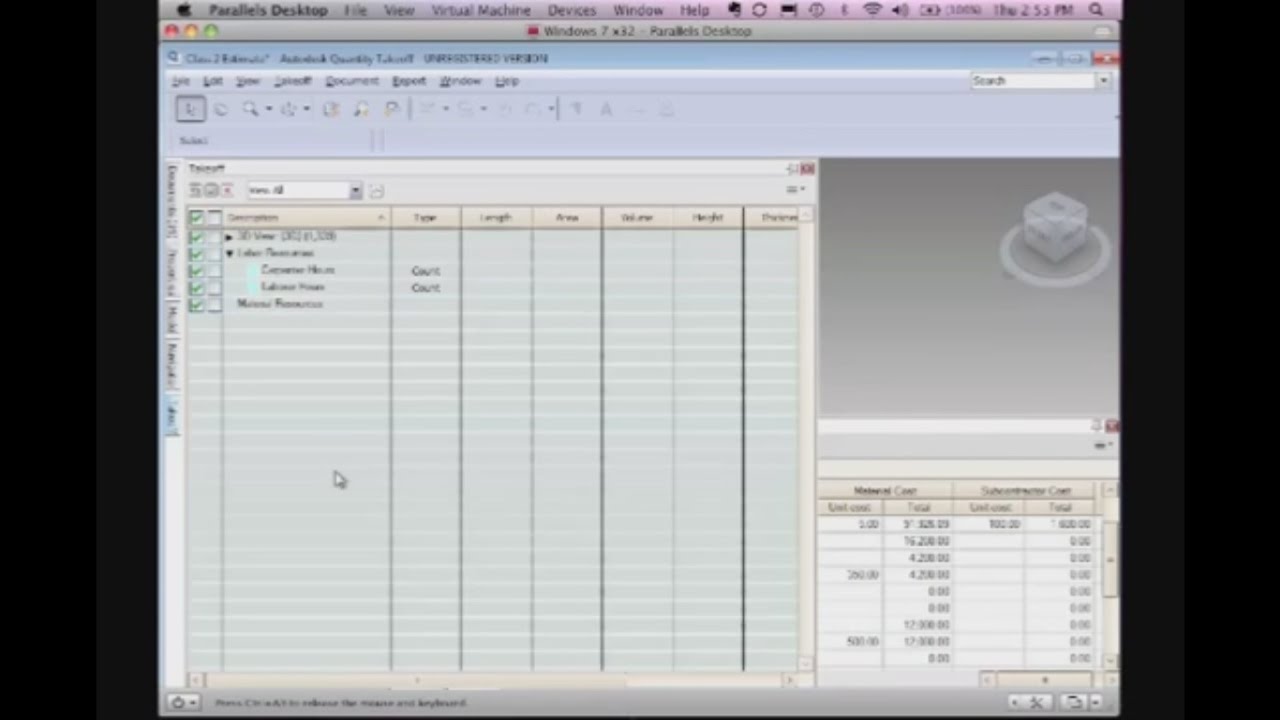Click the collapse icon in Takeoff panel
The image size is (1280, 720).
[x=211, y=190]
